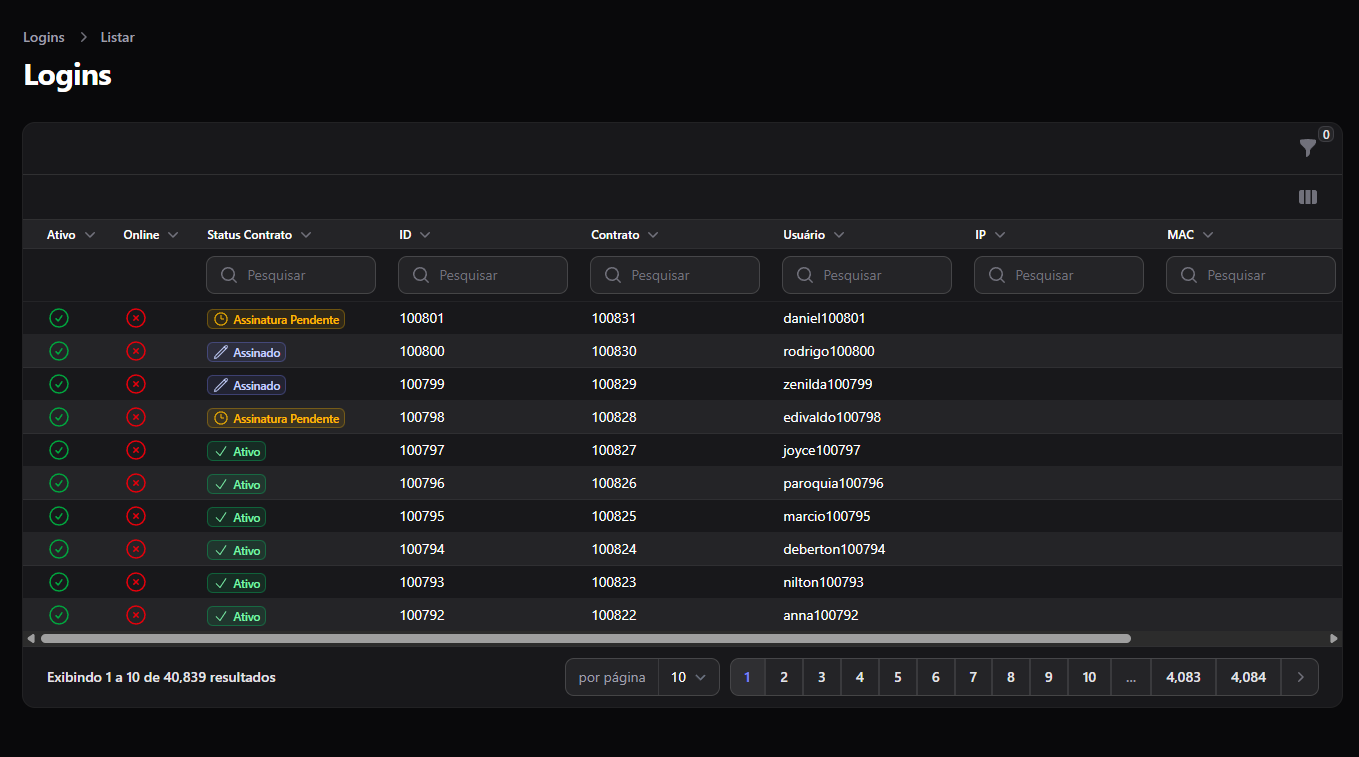
Task: Select username cell paroquia100796
Action: pyautogui.click(x=833, y=483)
